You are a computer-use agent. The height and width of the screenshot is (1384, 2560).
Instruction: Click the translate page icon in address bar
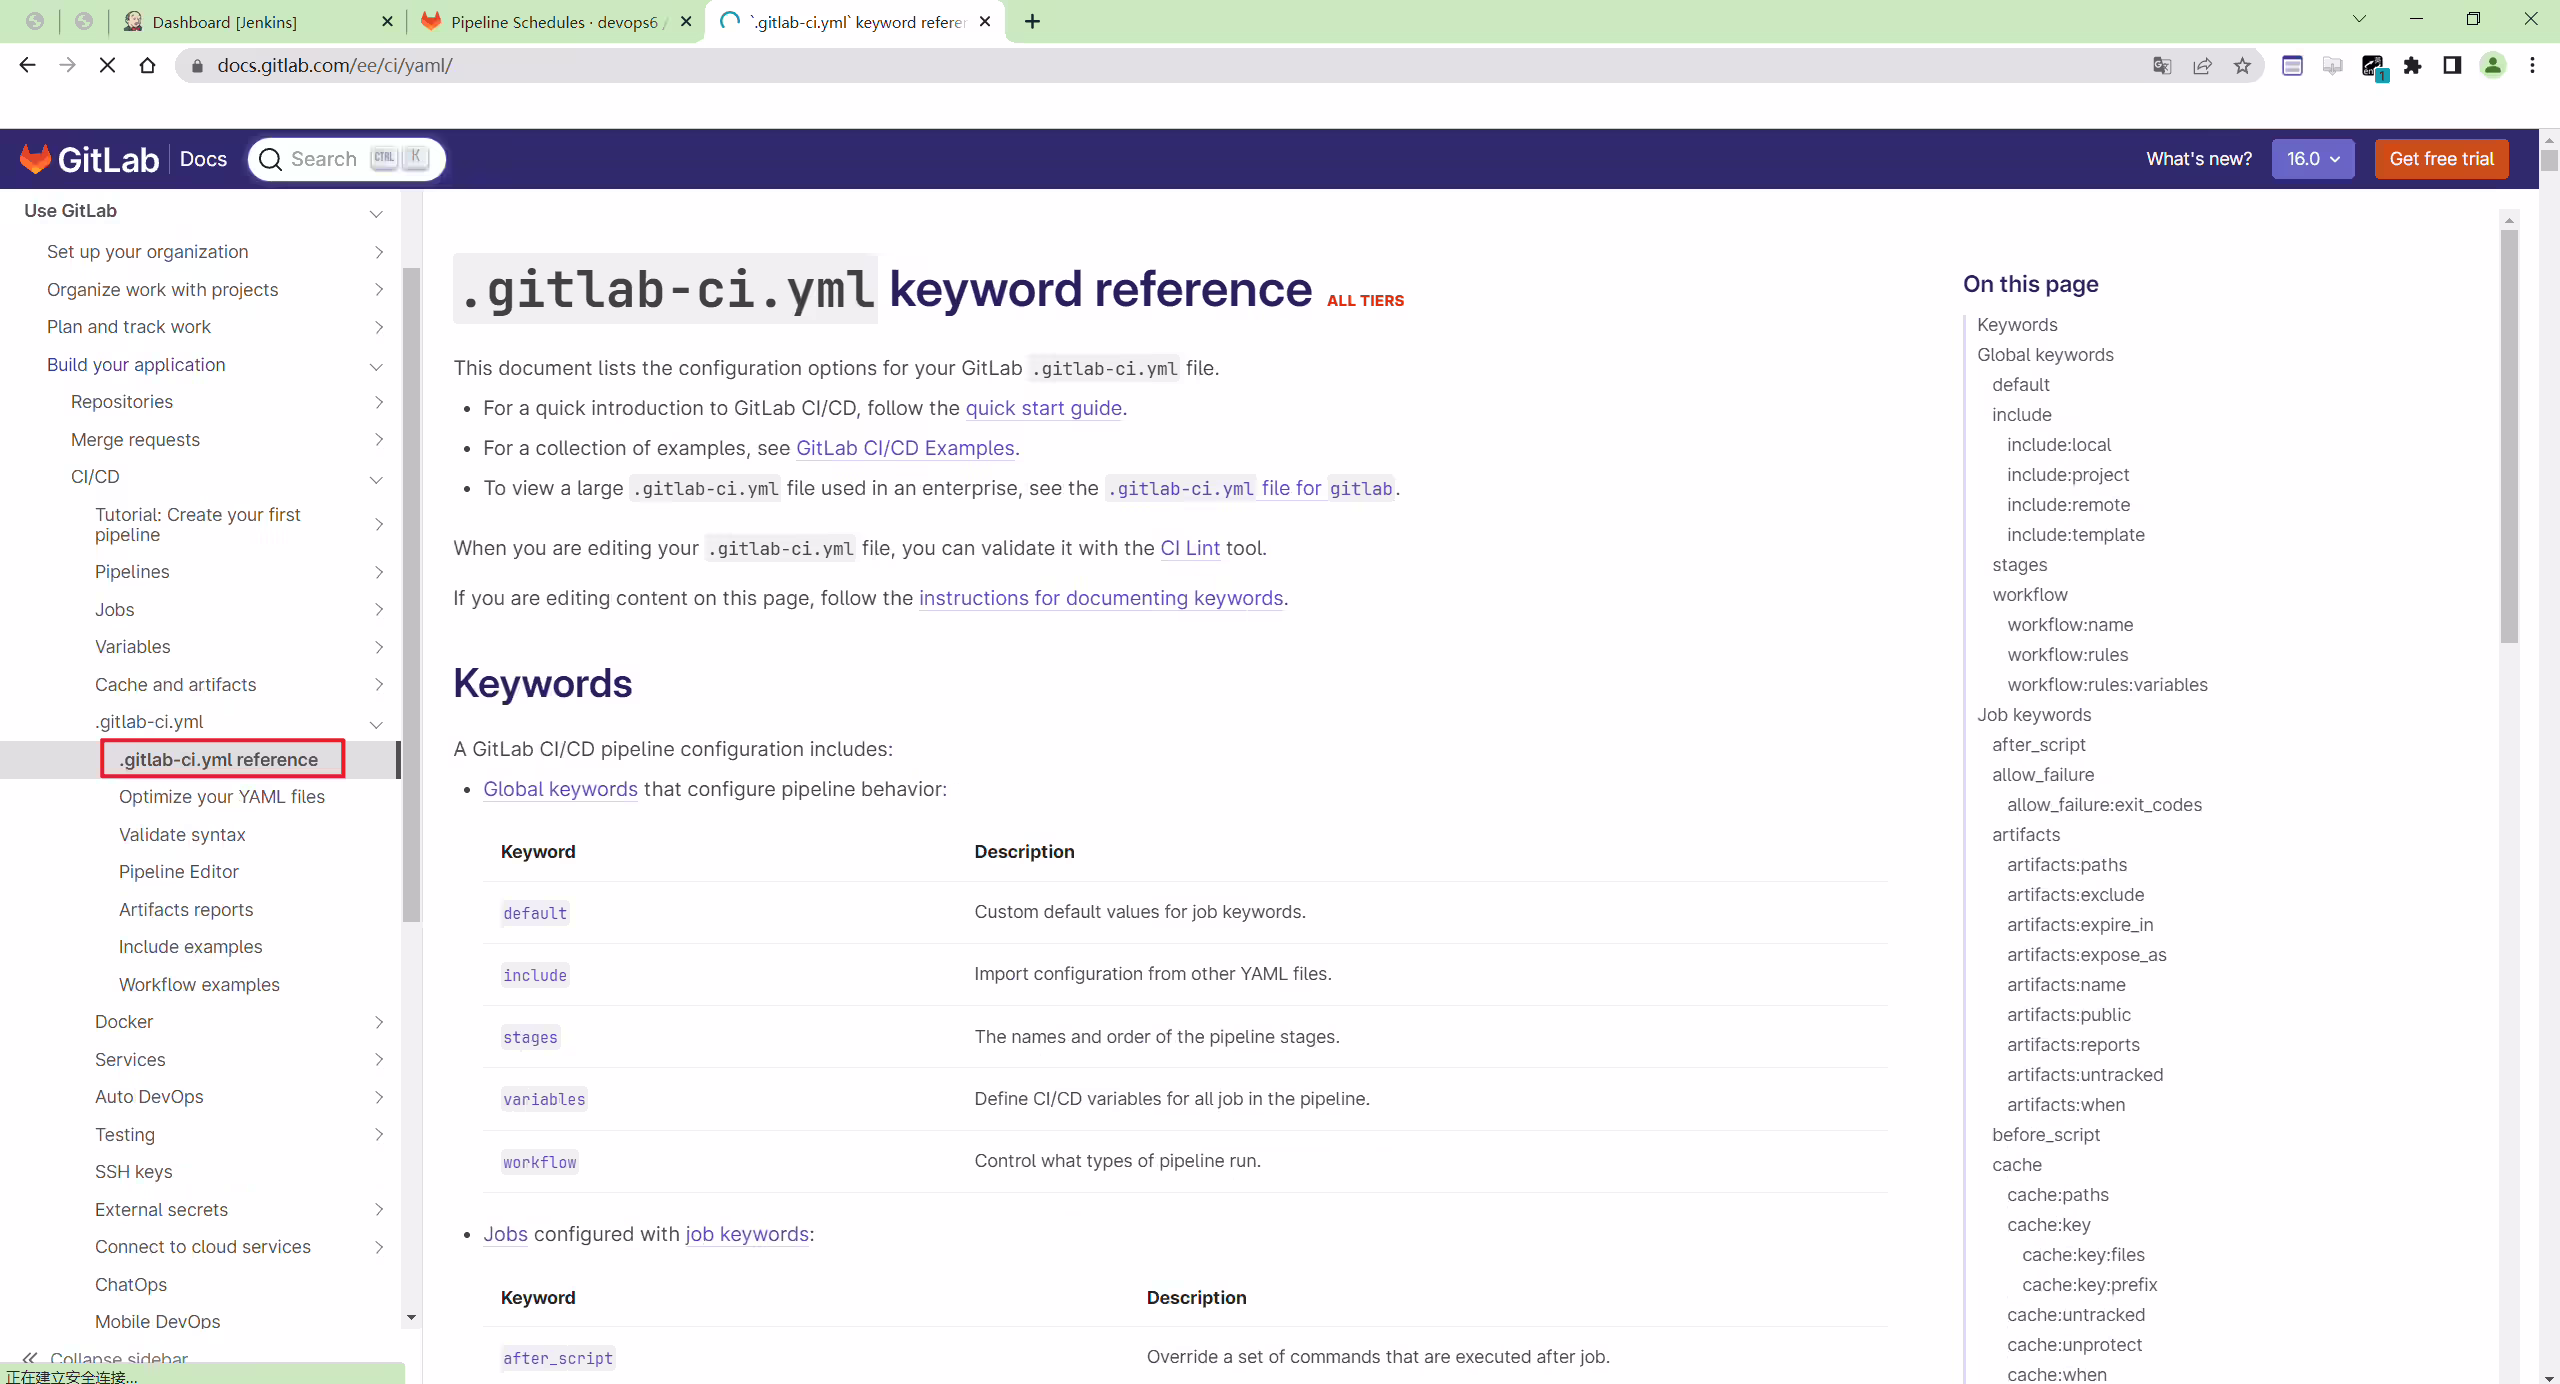pyautogui.click(x=2162, y=65)
